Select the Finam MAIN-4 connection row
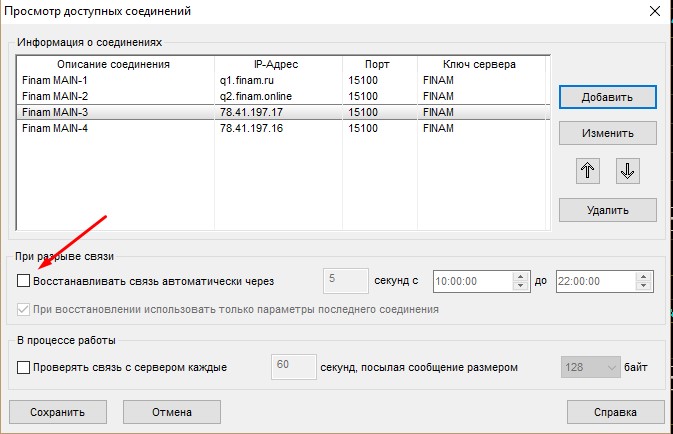Viewport: 673px width, 434px height. 100,128
